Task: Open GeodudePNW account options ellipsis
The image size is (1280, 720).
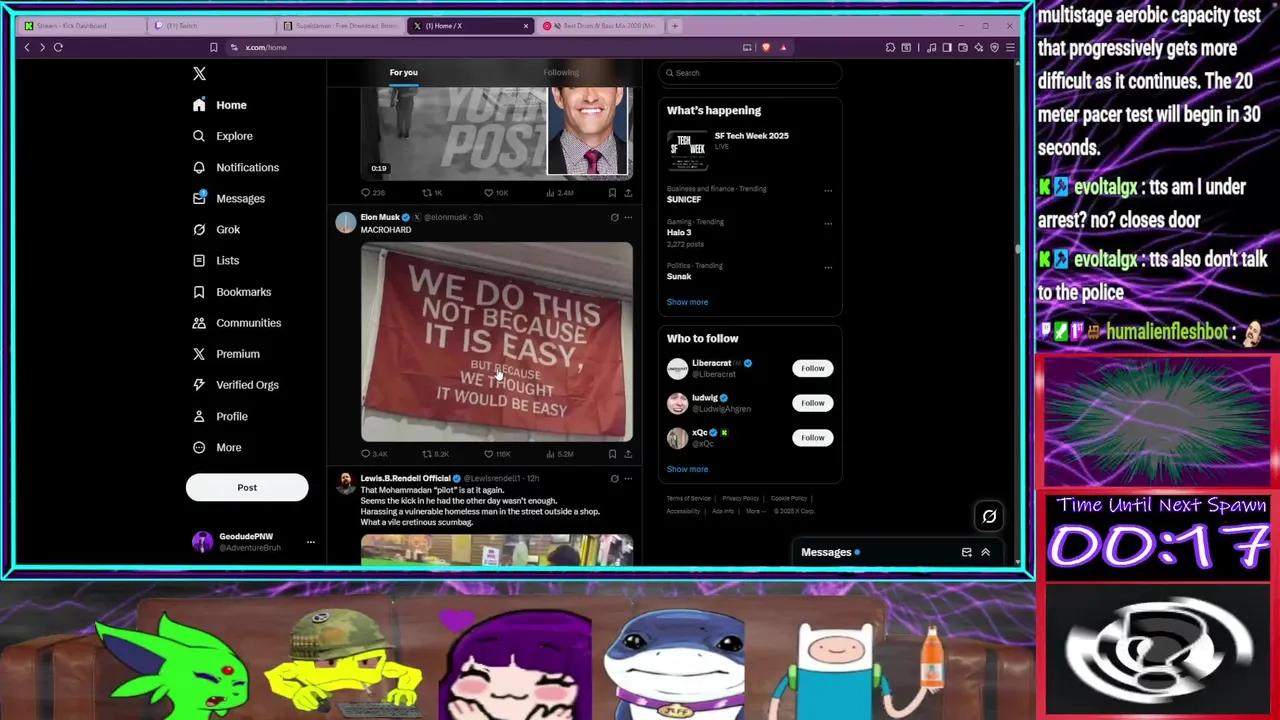Action: pos(310,542)
